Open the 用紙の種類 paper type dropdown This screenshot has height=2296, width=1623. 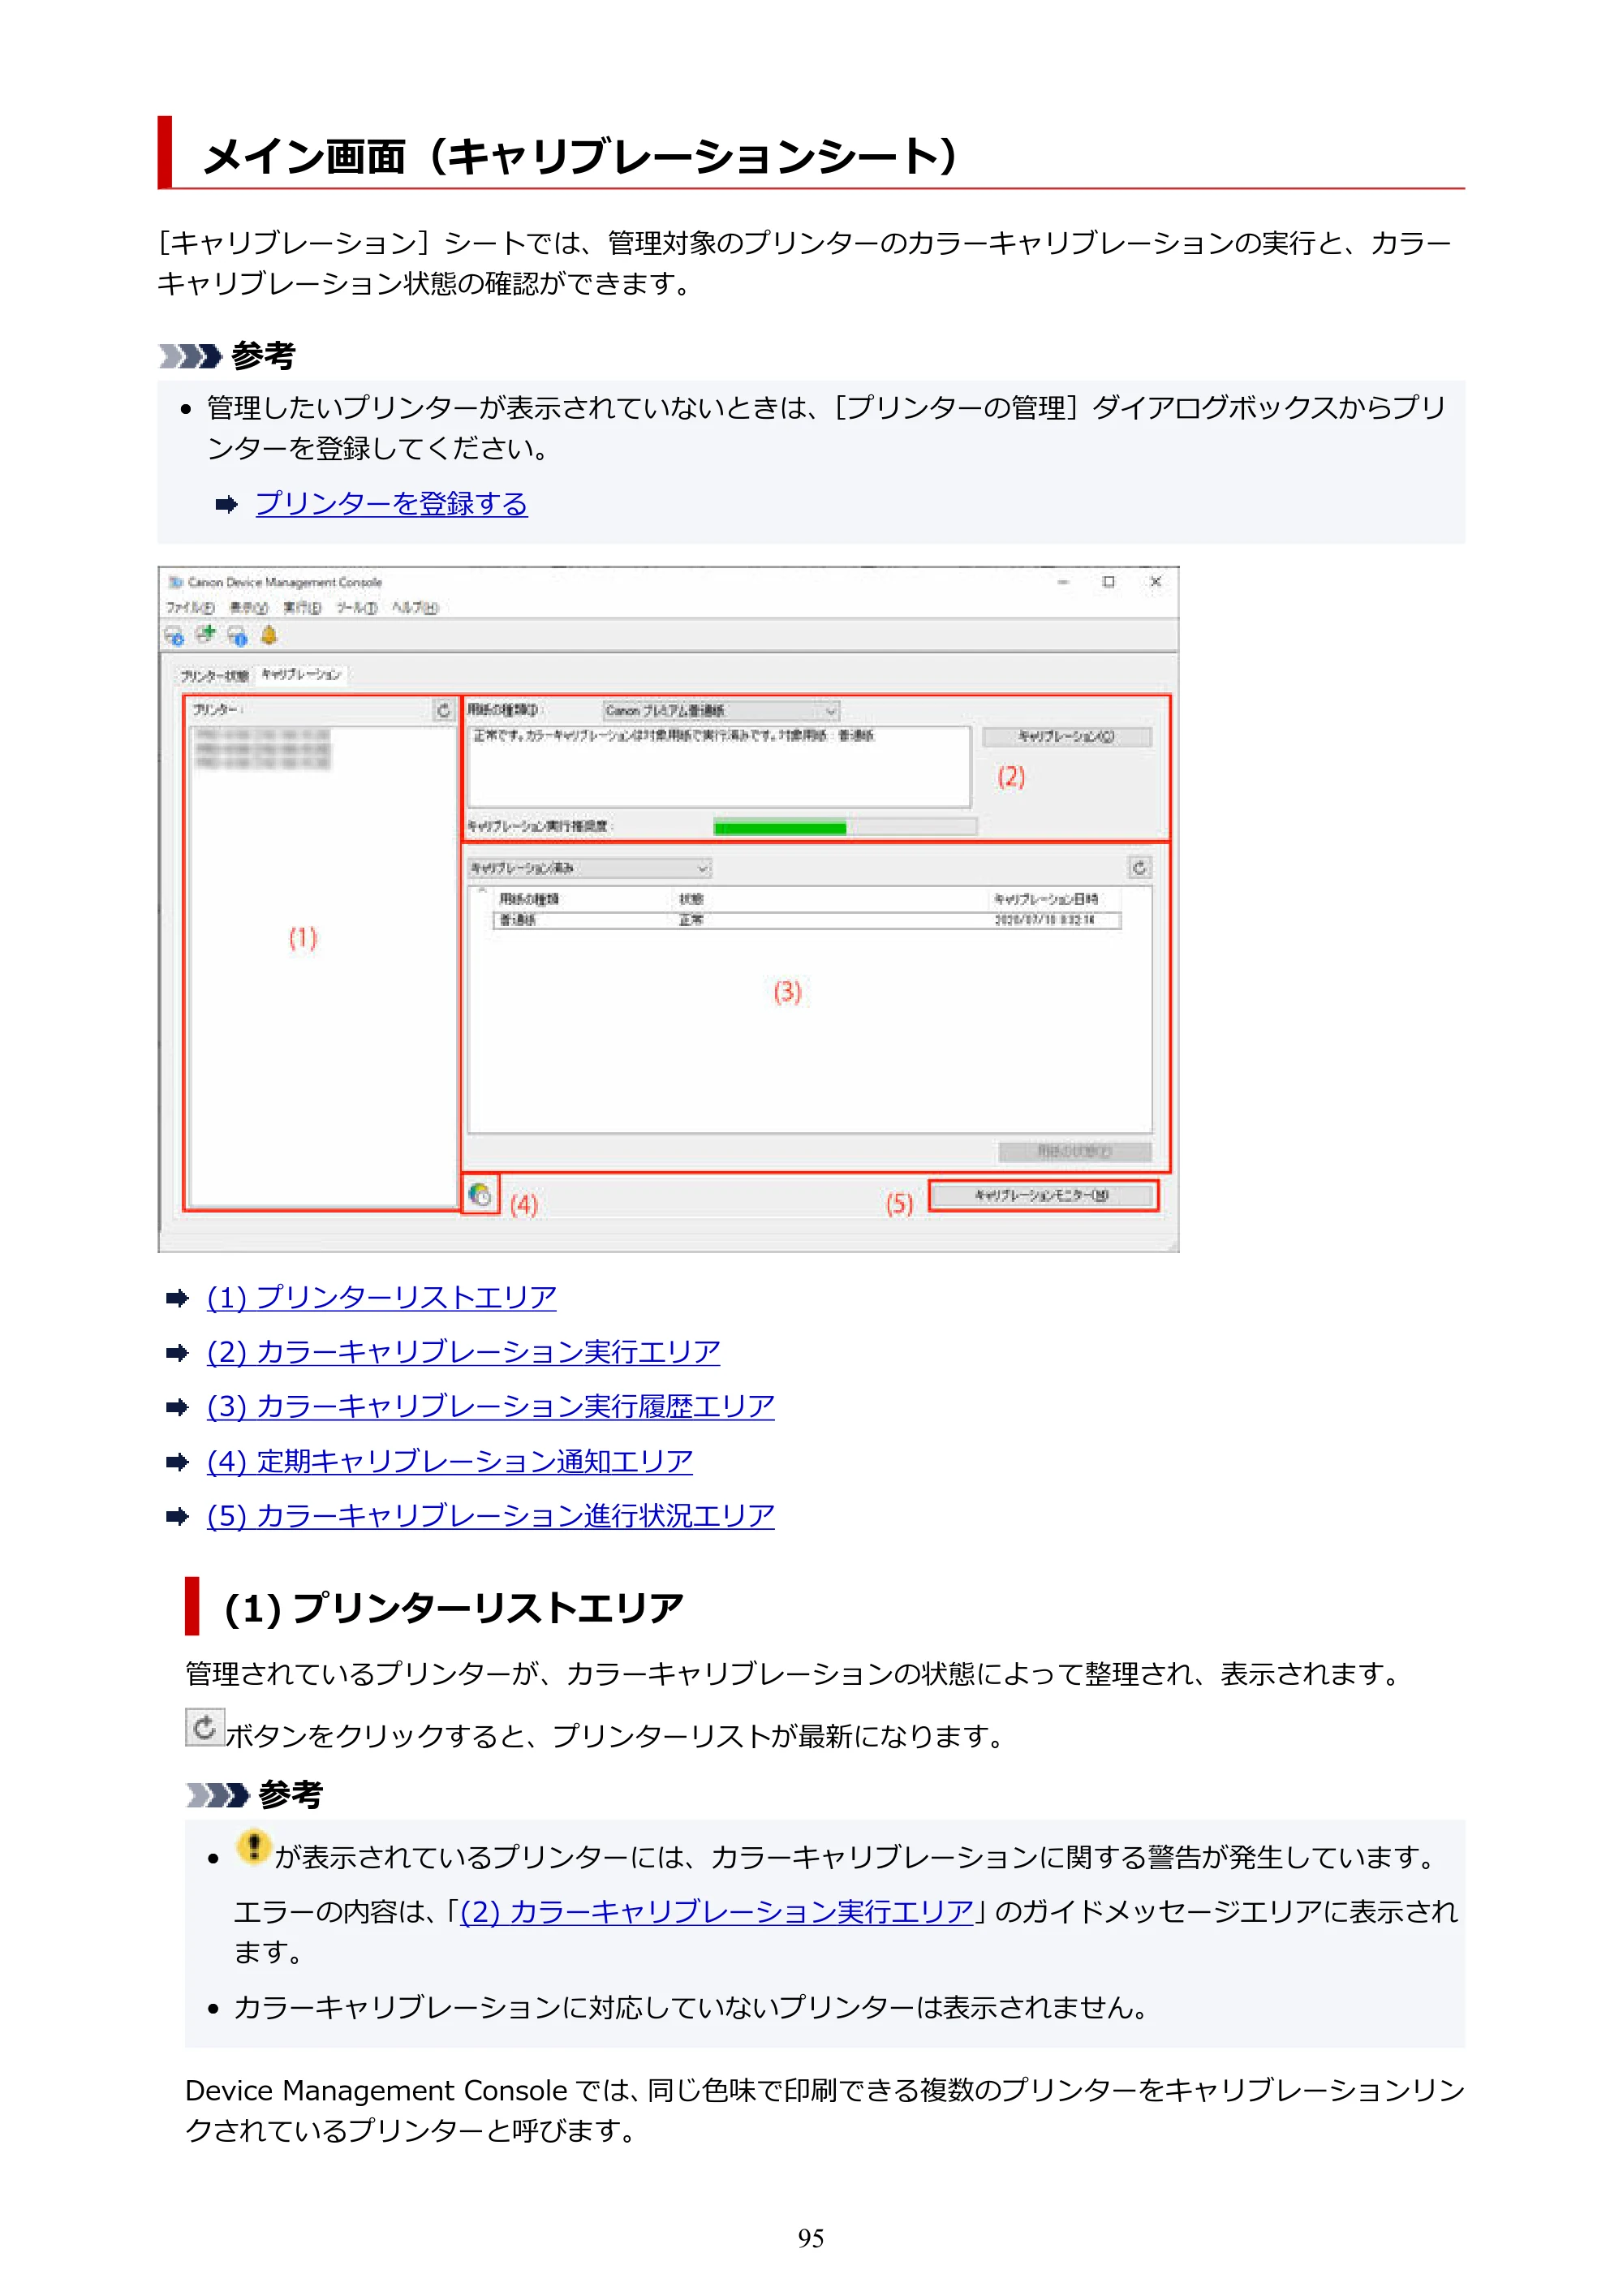(721, 710)
